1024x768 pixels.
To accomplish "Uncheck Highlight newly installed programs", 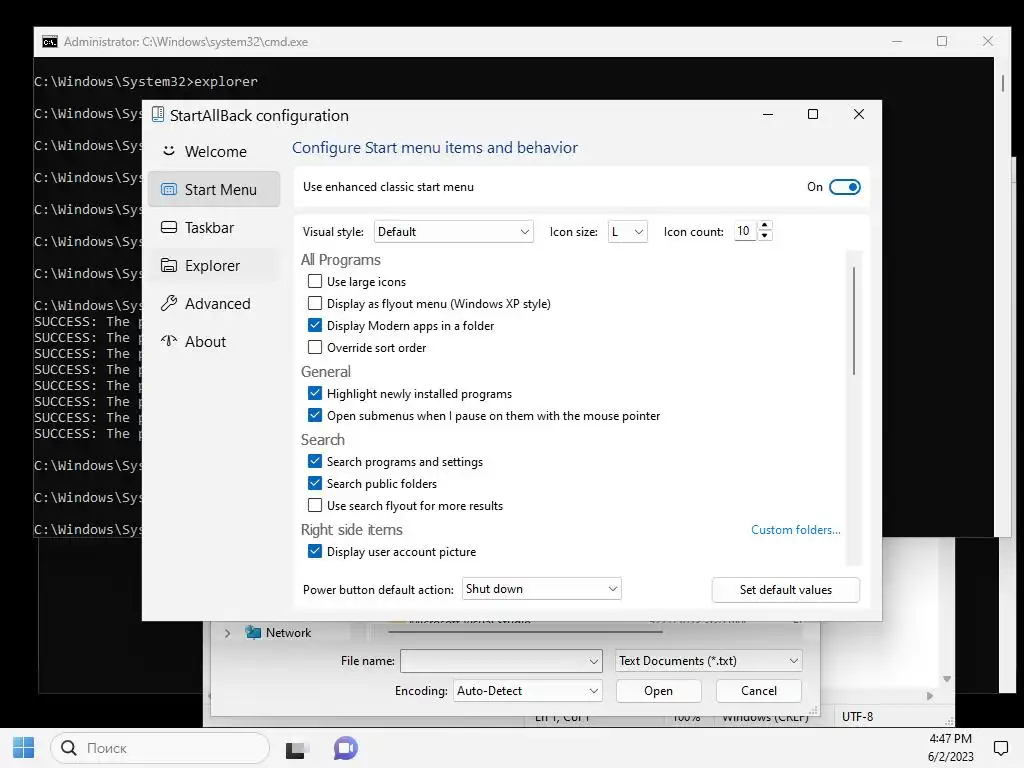I will [315, 393].
